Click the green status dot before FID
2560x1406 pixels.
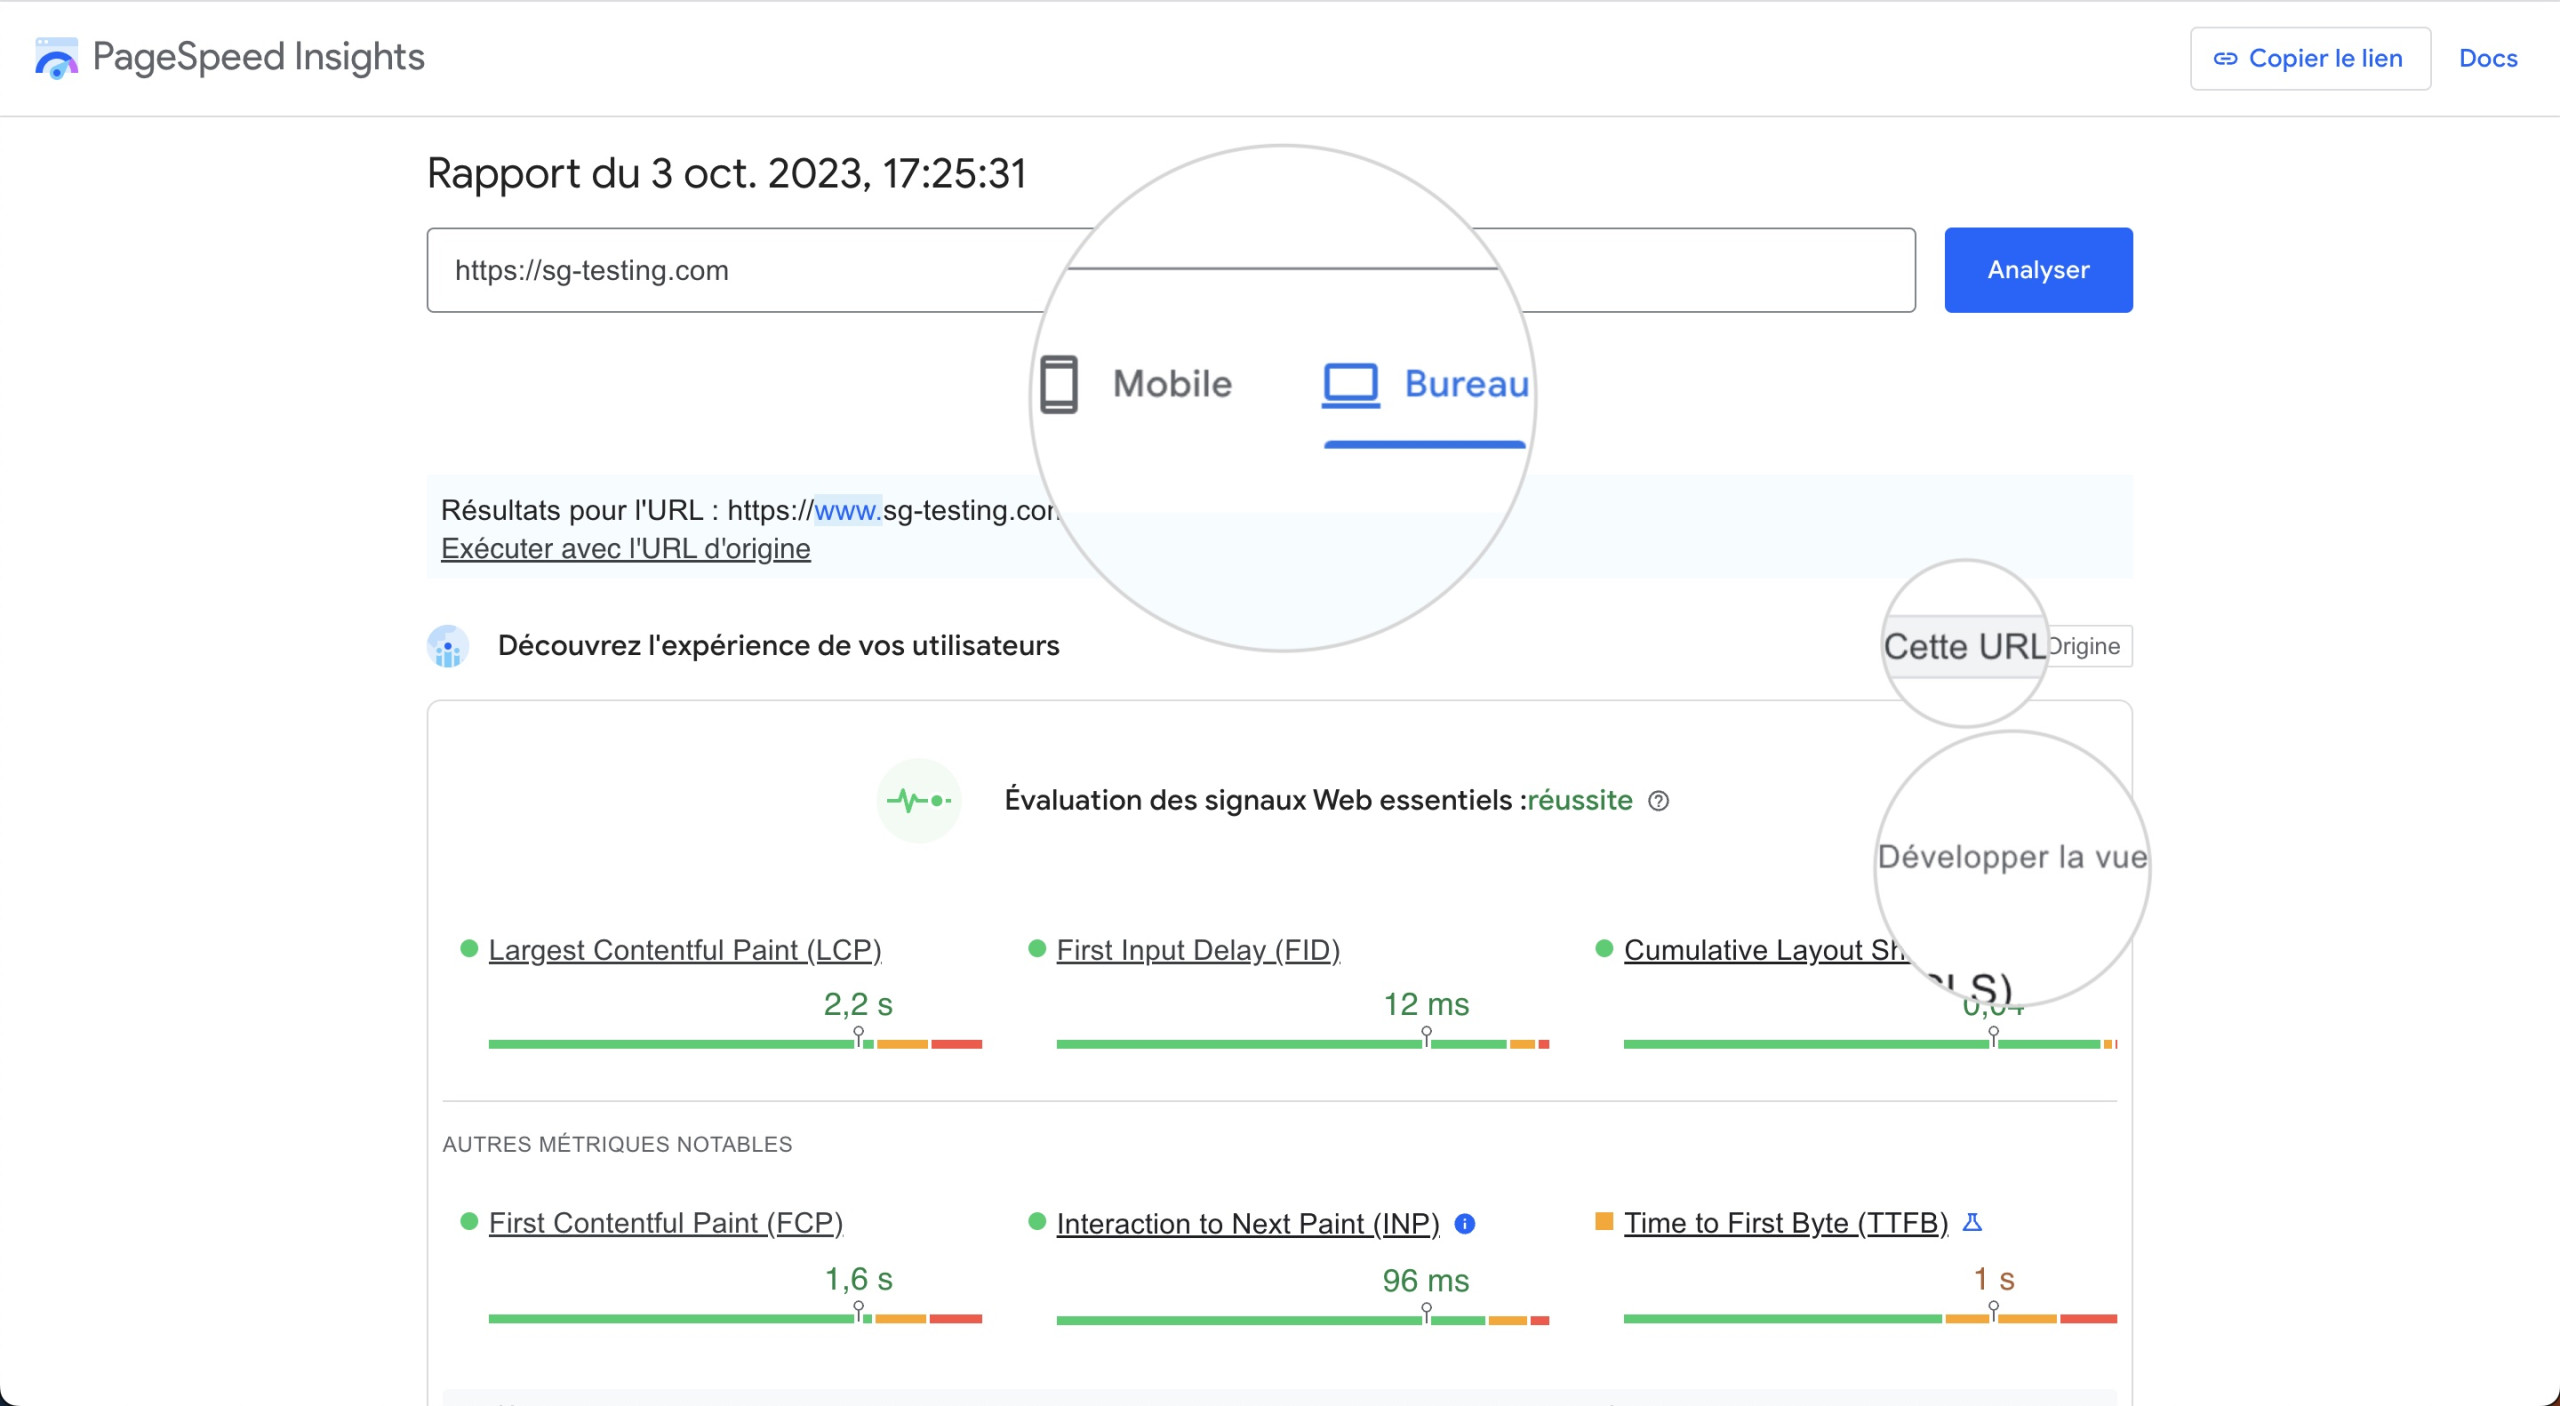[1037, 948]
